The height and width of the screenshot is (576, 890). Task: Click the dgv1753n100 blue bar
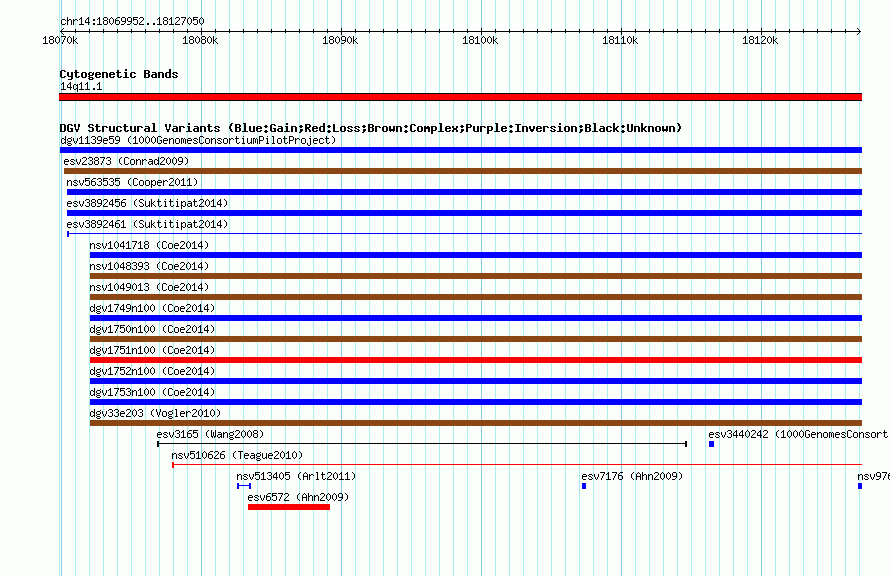476,402
